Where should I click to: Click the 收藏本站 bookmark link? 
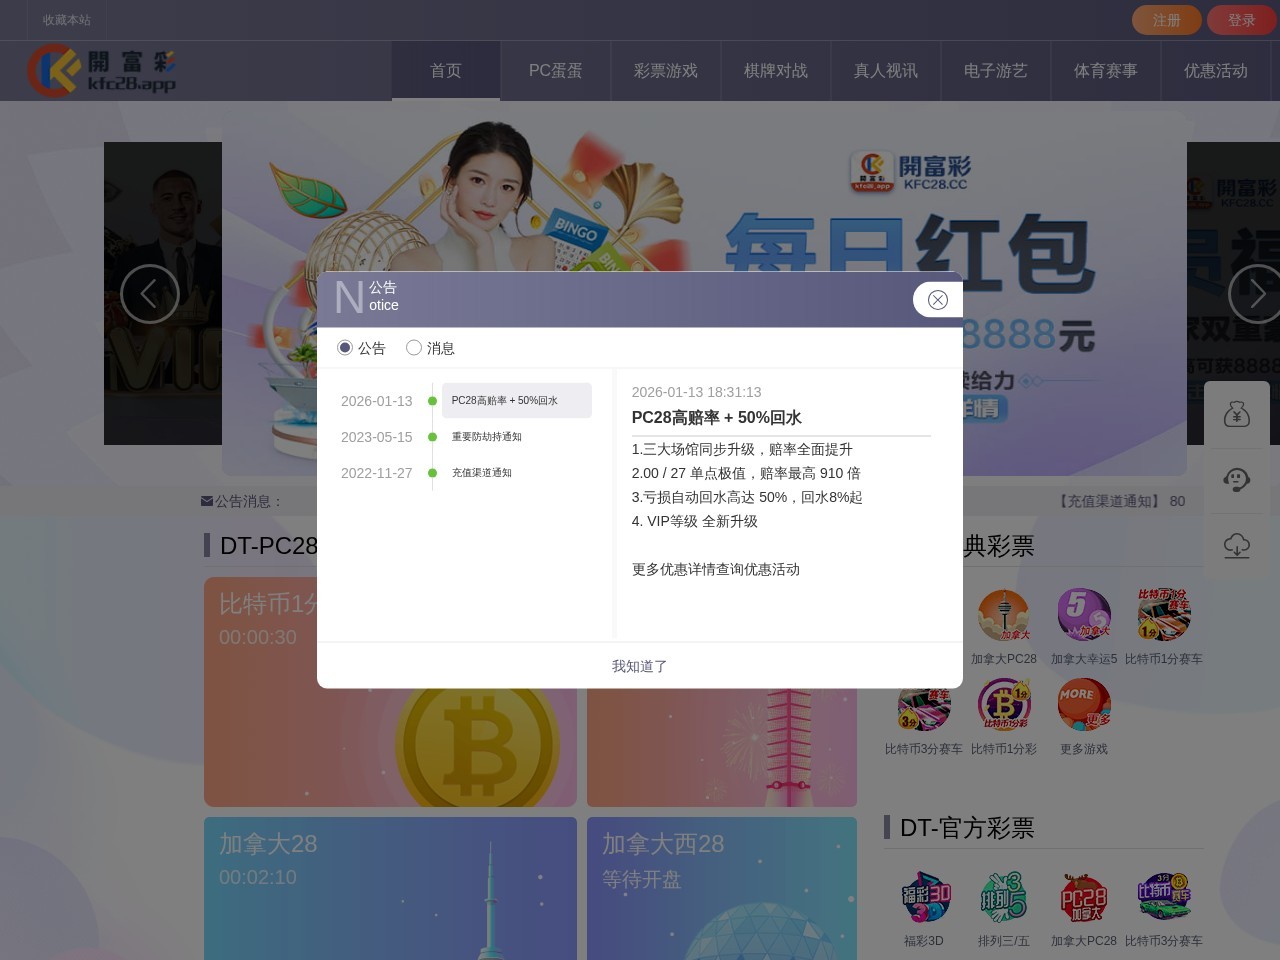tap(66, 20)
